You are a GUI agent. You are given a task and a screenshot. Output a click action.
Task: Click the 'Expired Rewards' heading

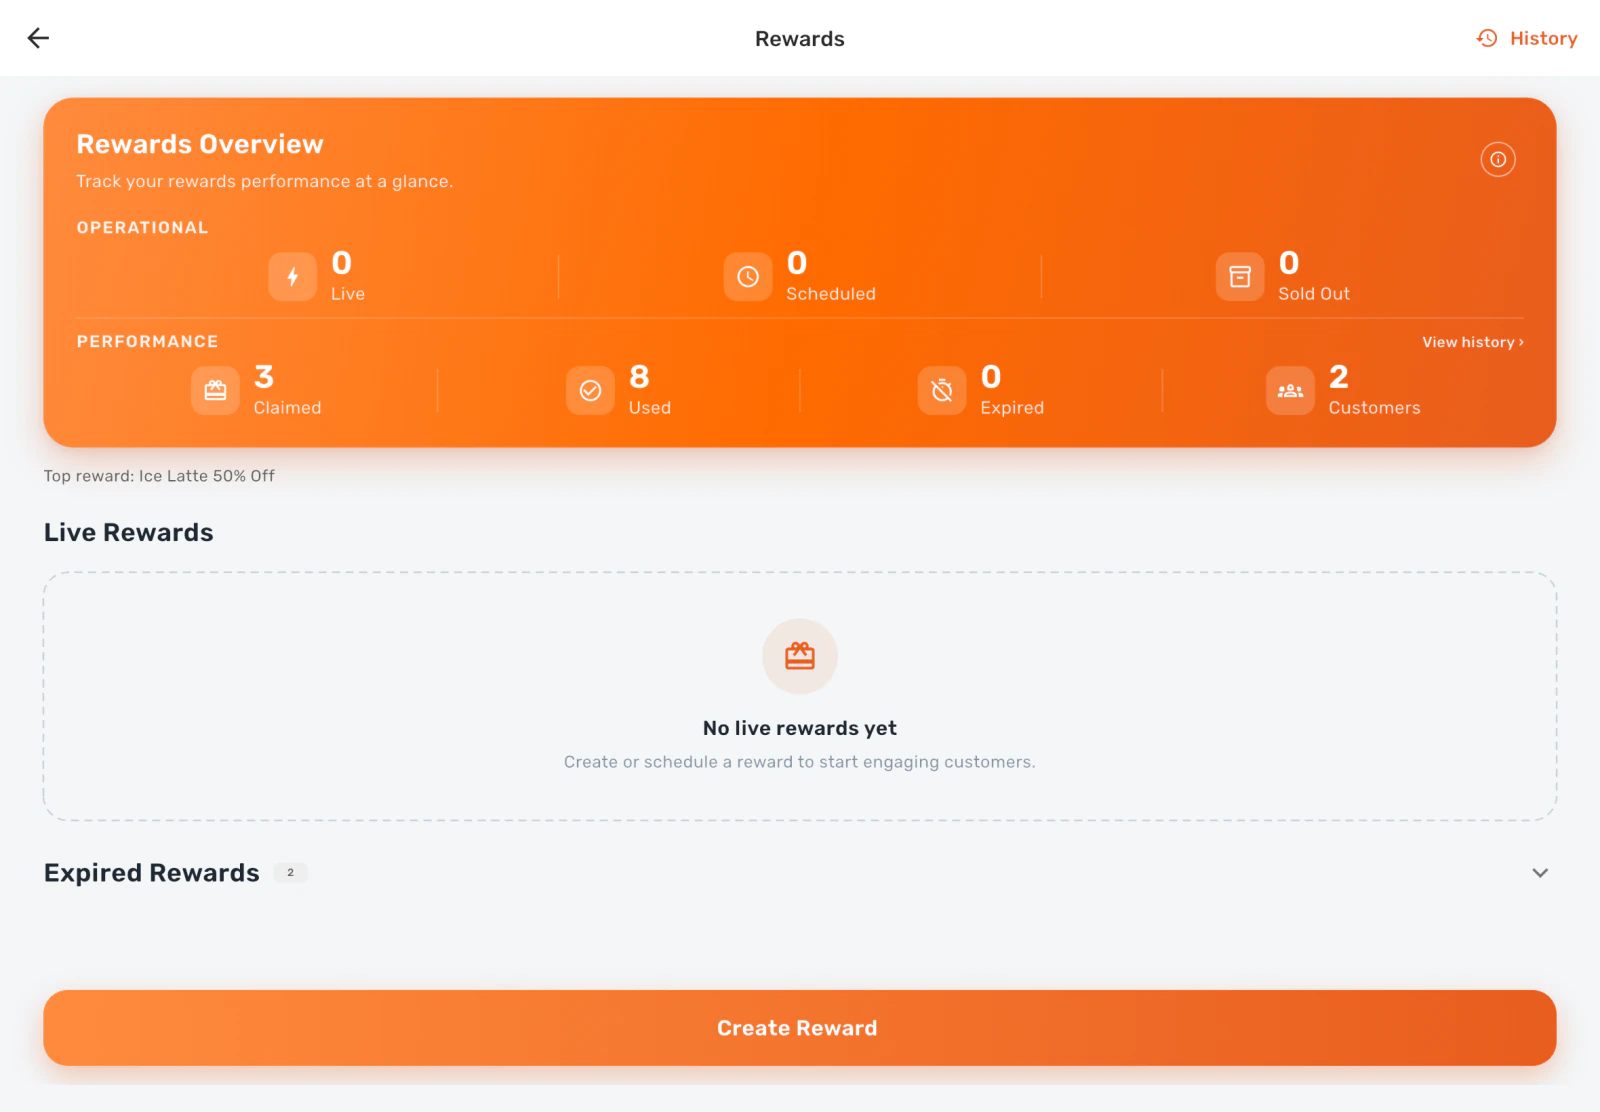tap(152, 873)
